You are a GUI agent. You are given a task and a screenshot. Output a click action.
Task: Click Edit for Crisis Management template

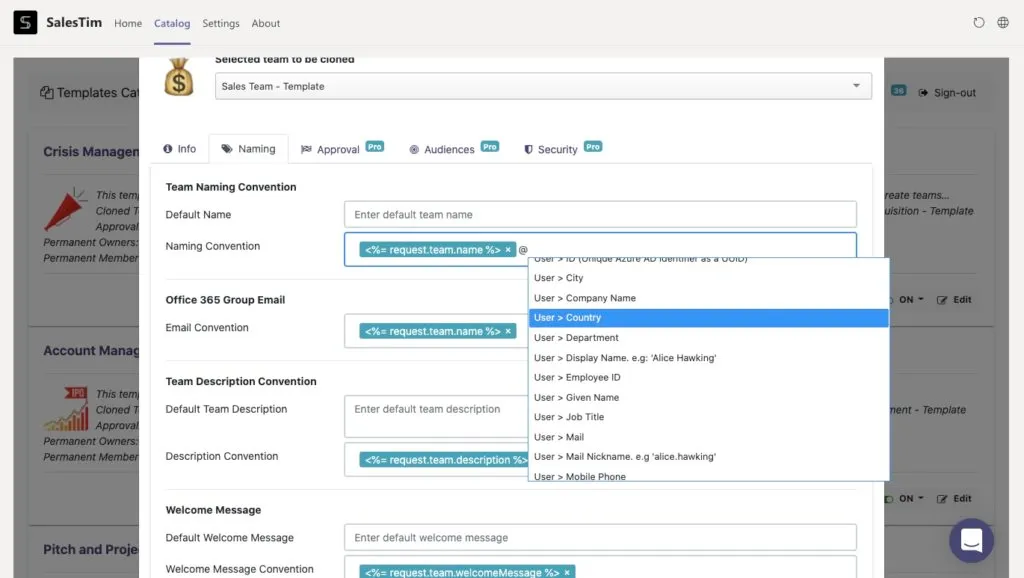point(954,300)
